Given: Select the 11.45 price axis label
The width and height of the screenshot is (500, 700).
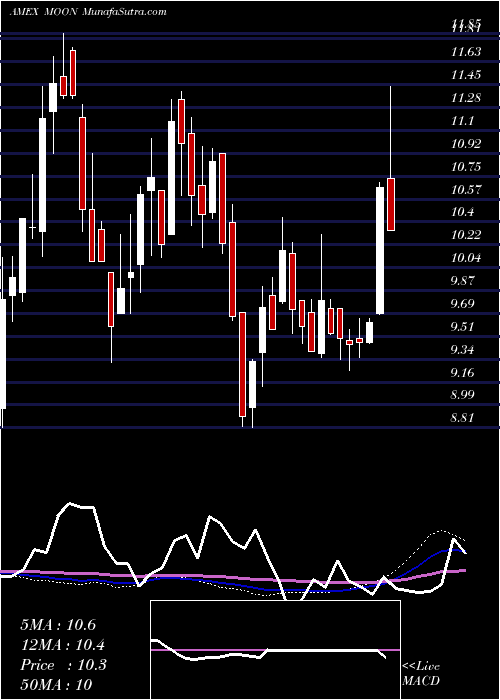Looking at the screenshot, I should pyautogui.click(x=466, y=75).
